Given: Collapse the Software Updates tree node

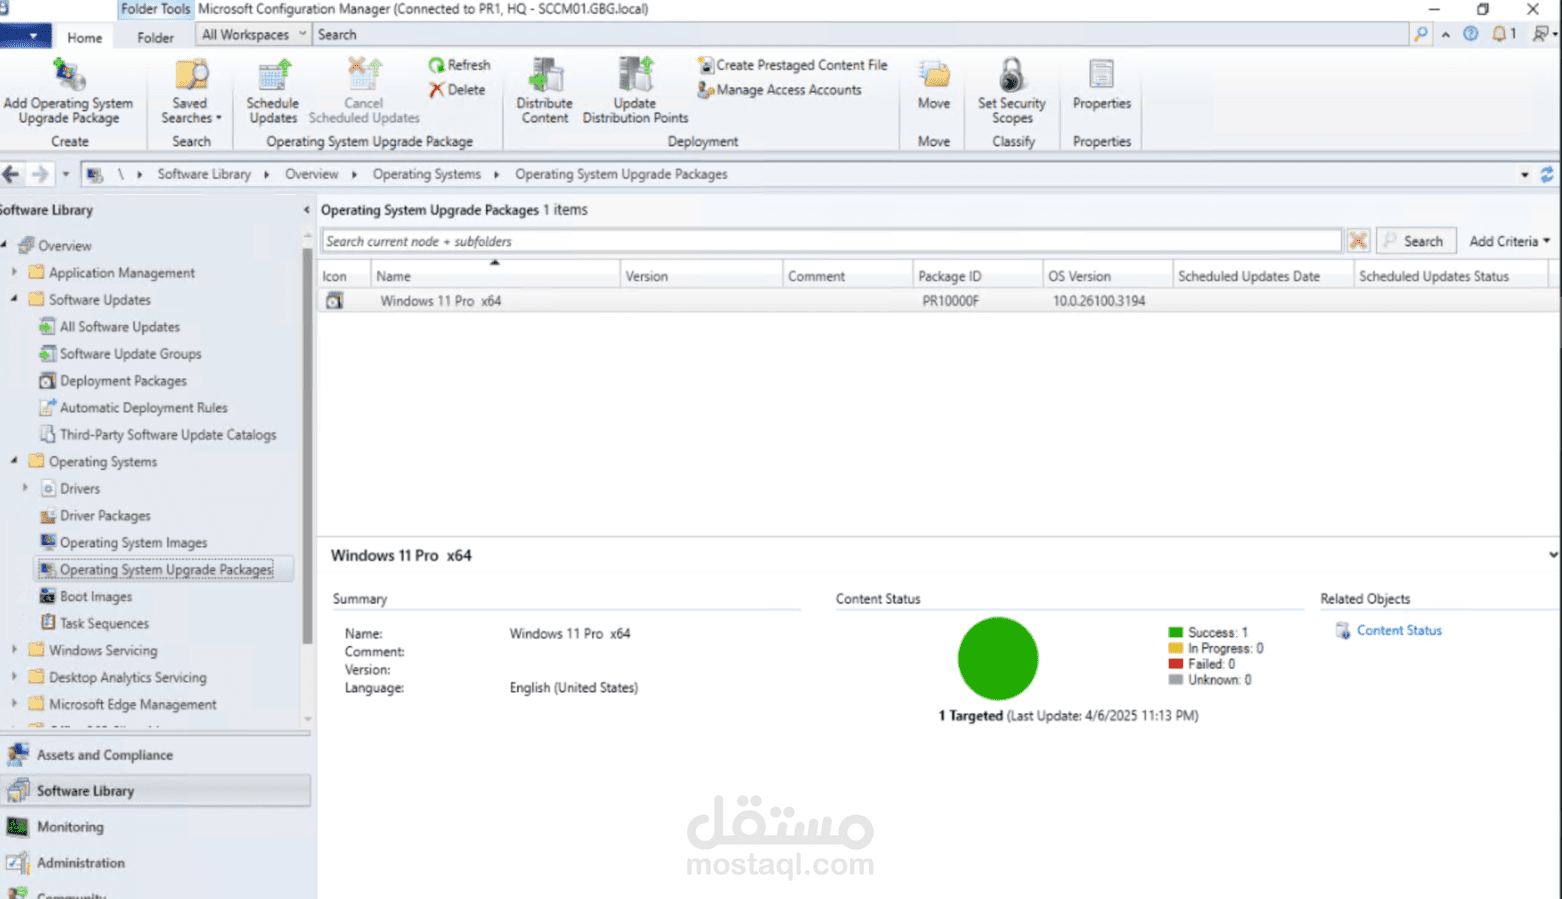Looking at the screenshot, I should tap(14, 299).
